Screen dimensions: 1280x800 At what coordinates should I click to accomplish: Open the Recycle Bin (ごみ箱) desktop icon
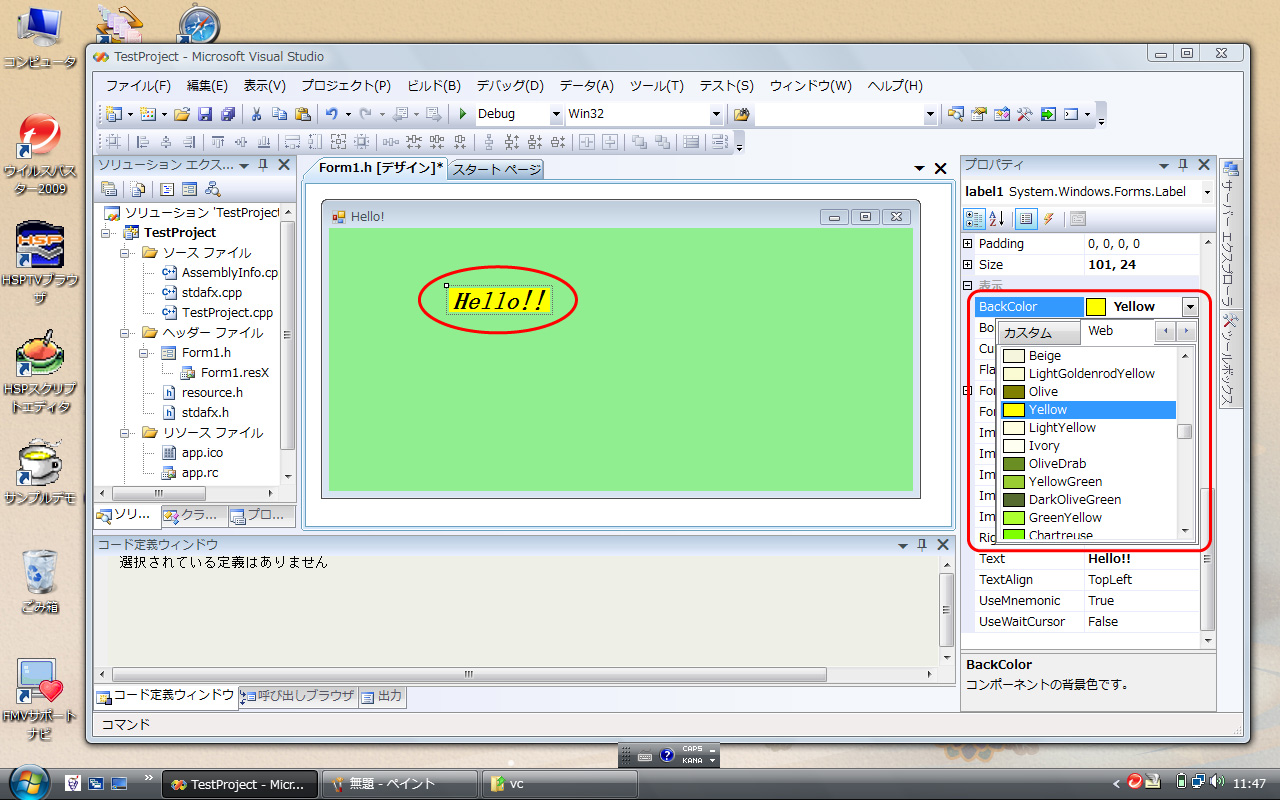point(40,579)
